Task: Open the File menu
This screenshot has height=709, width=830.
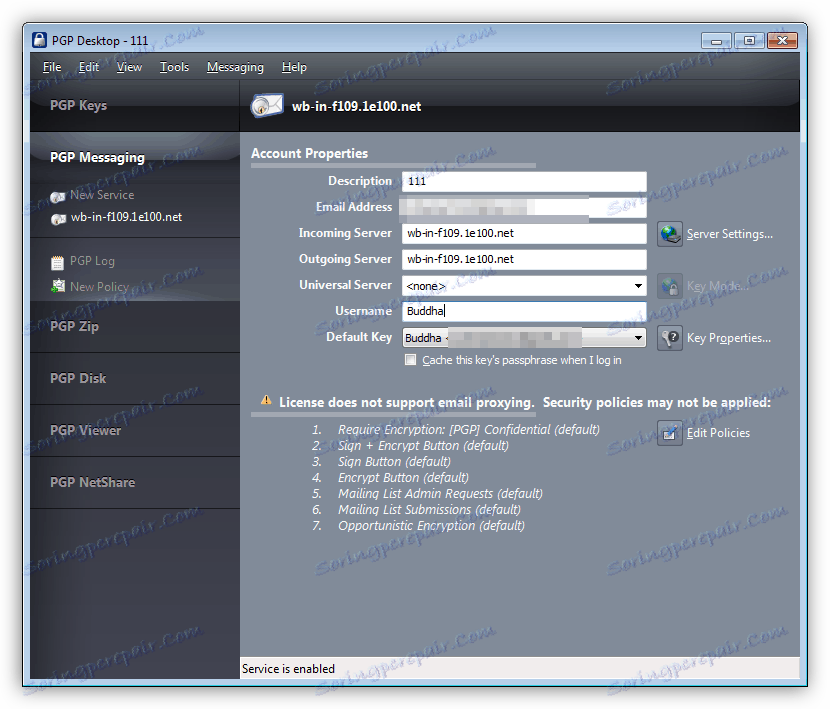Action: [52, 67]
